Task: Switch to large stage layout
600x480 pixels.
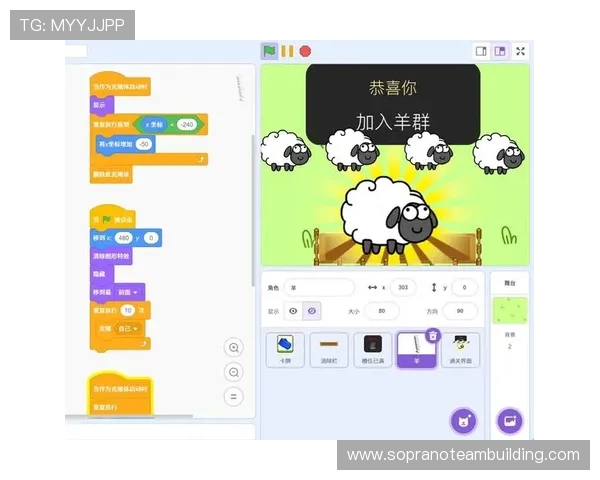Action: [x=500, y=51]
